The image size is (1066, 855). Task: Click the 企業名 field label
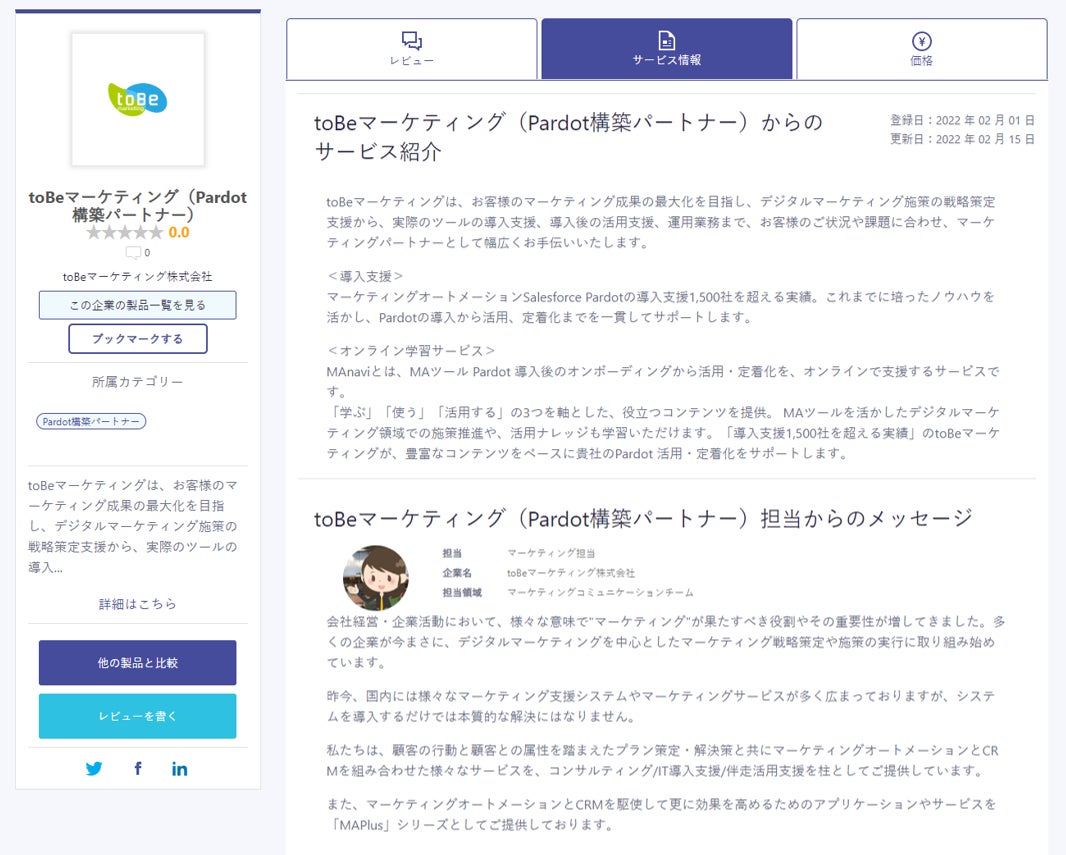(457, 573)
